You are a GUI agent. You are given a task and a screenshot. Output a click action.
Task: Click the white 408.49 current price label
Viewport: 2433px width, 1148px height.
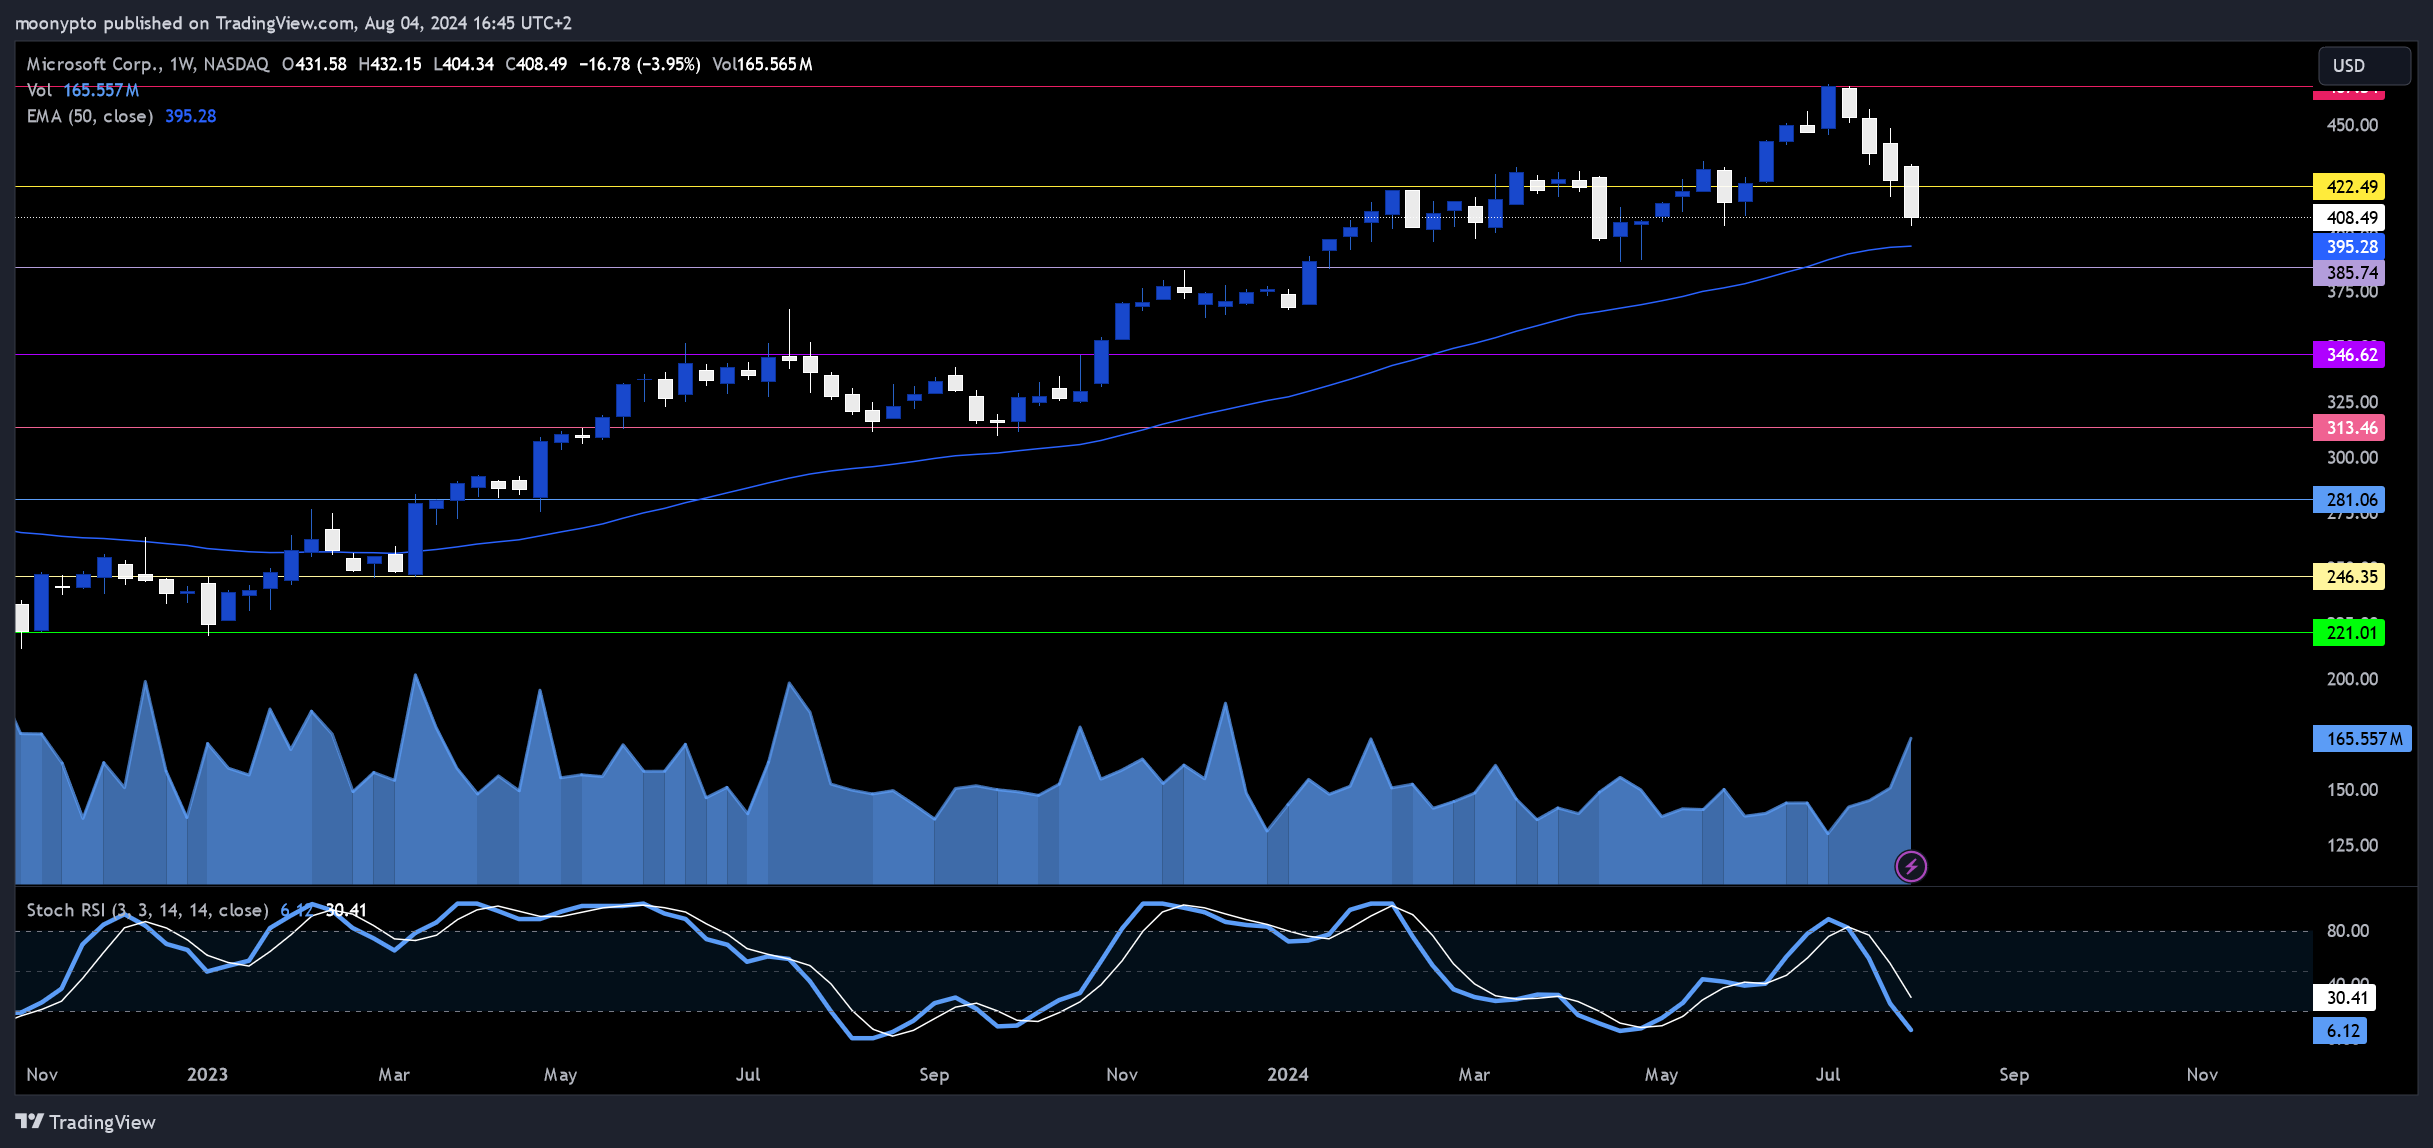pyautogui.click(x=2349, y=217)
